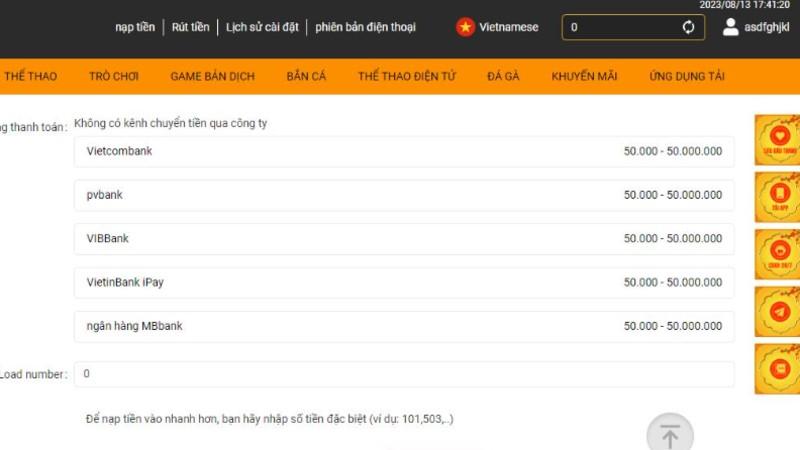Open the BẮN CÁ menu
Image resolution: width=800 pixels, height=450 pixels.
click(306, 77)
